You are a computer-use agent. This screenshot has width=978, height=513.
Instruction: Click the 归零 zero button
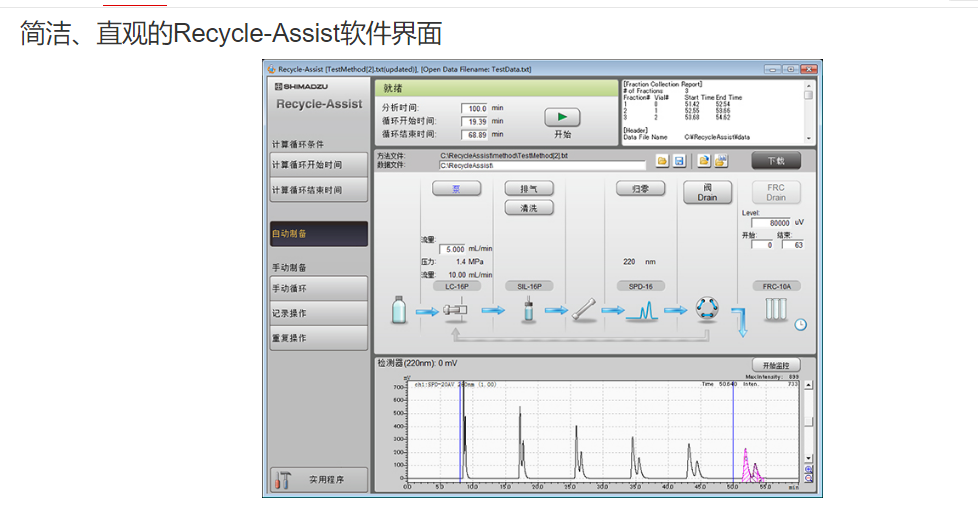coord(641,188)
